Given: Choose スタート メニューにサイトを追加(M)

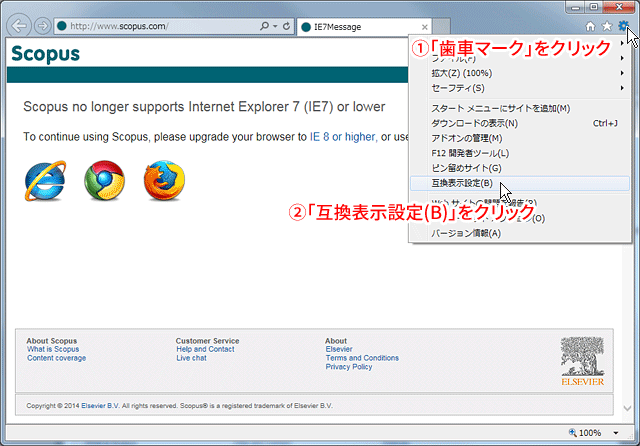Looking at the screenshot, I should pos(520,108).
